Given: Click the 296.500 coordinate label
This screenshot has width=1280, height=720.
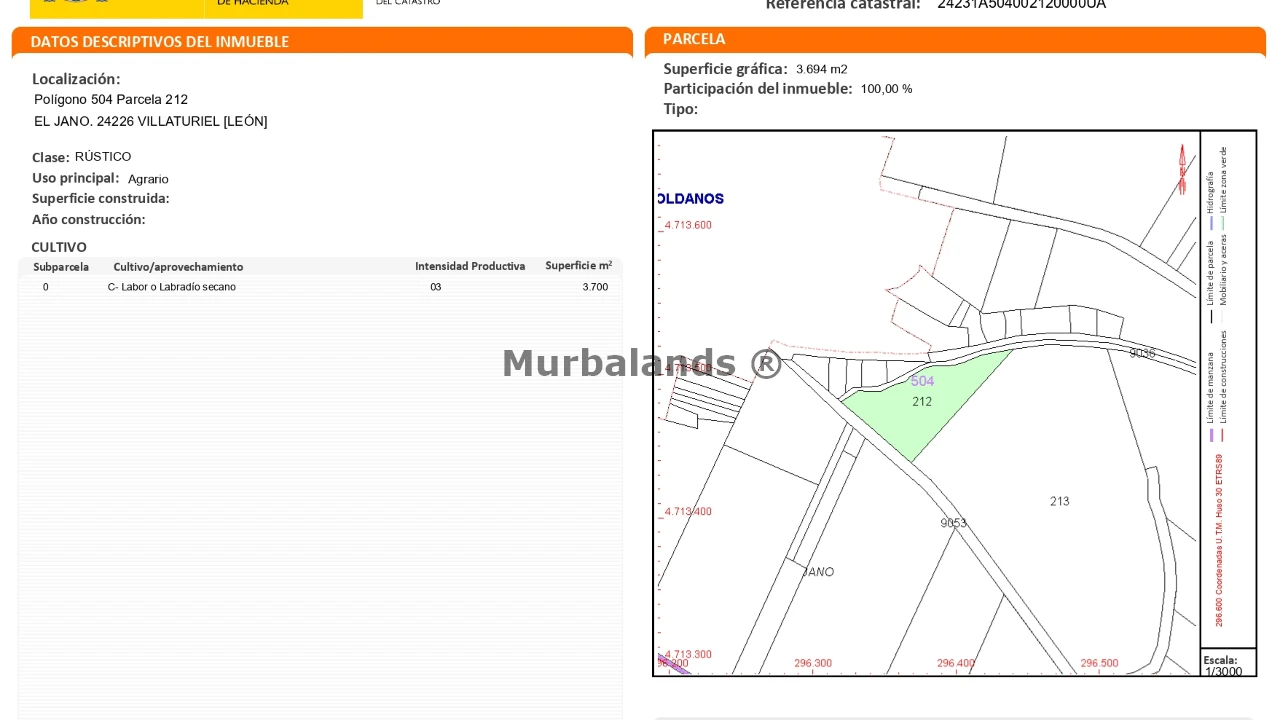Looking at the screenshot, I should (x=1099, y=663).
